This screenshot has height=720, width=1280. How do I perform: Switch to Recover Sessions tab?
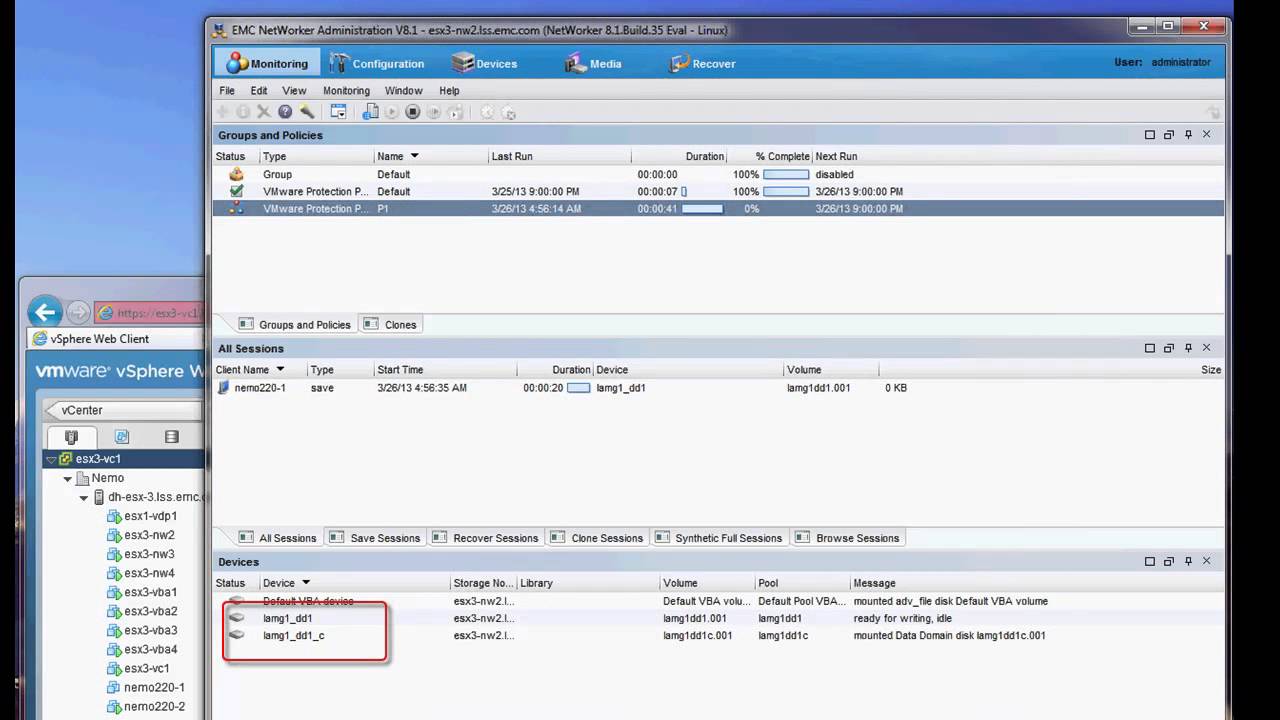coord(486,537)
